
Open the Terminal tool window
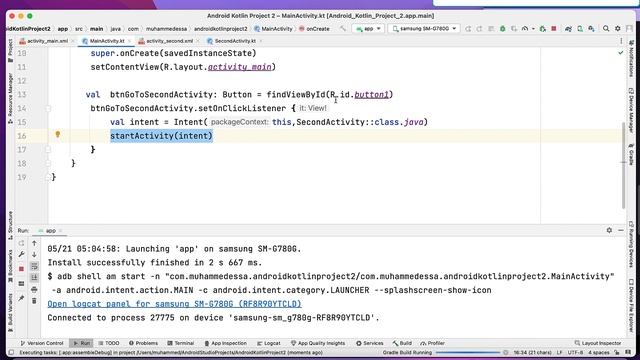181,343
